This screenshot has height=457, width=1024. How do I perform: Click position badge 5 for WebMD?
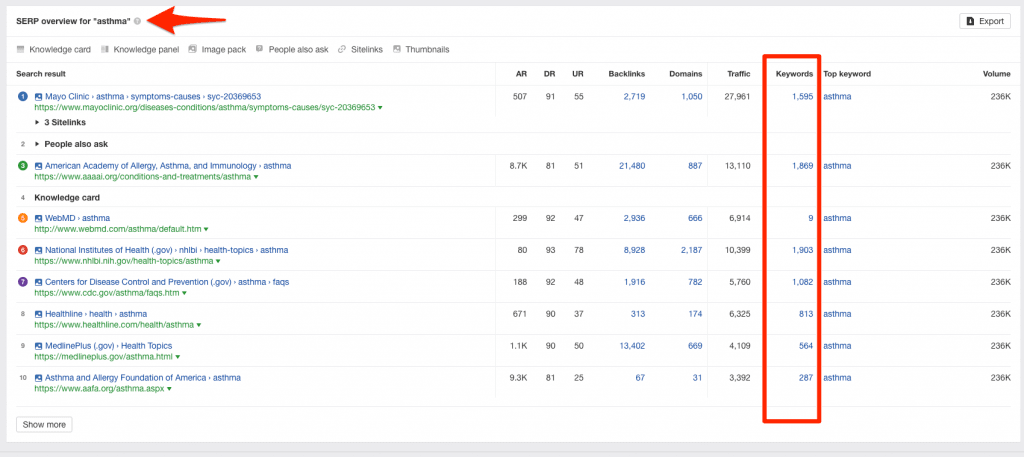pyautogui.click(x=23, y=218)
